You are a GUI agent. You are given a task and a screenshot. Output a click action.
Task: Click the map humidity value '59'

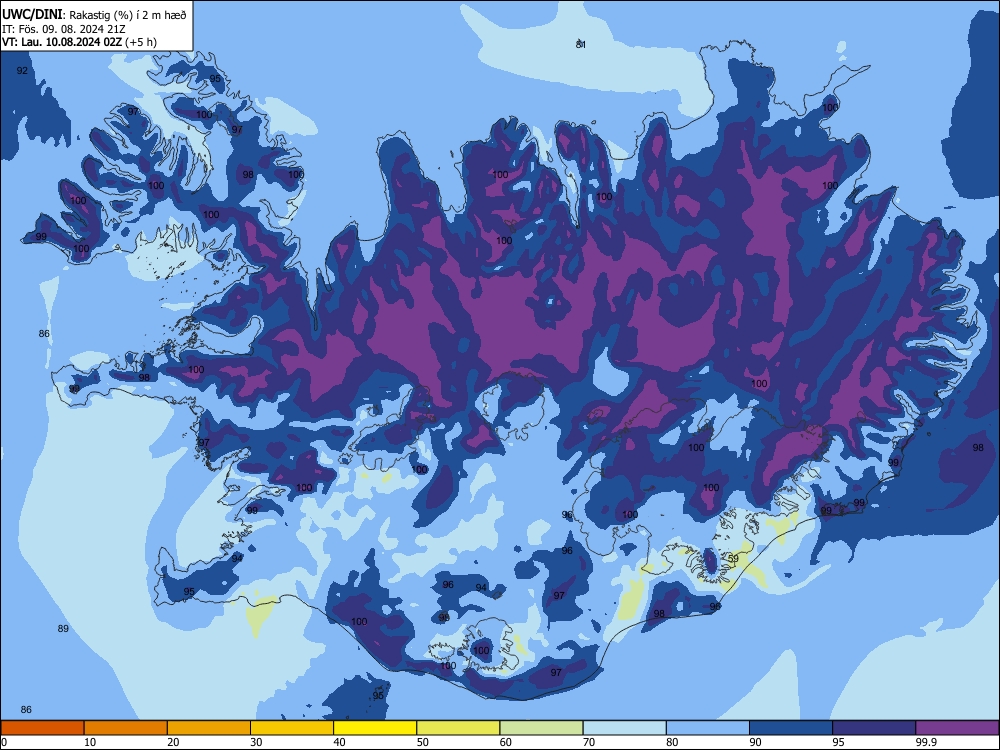click(x=733, y=559)
